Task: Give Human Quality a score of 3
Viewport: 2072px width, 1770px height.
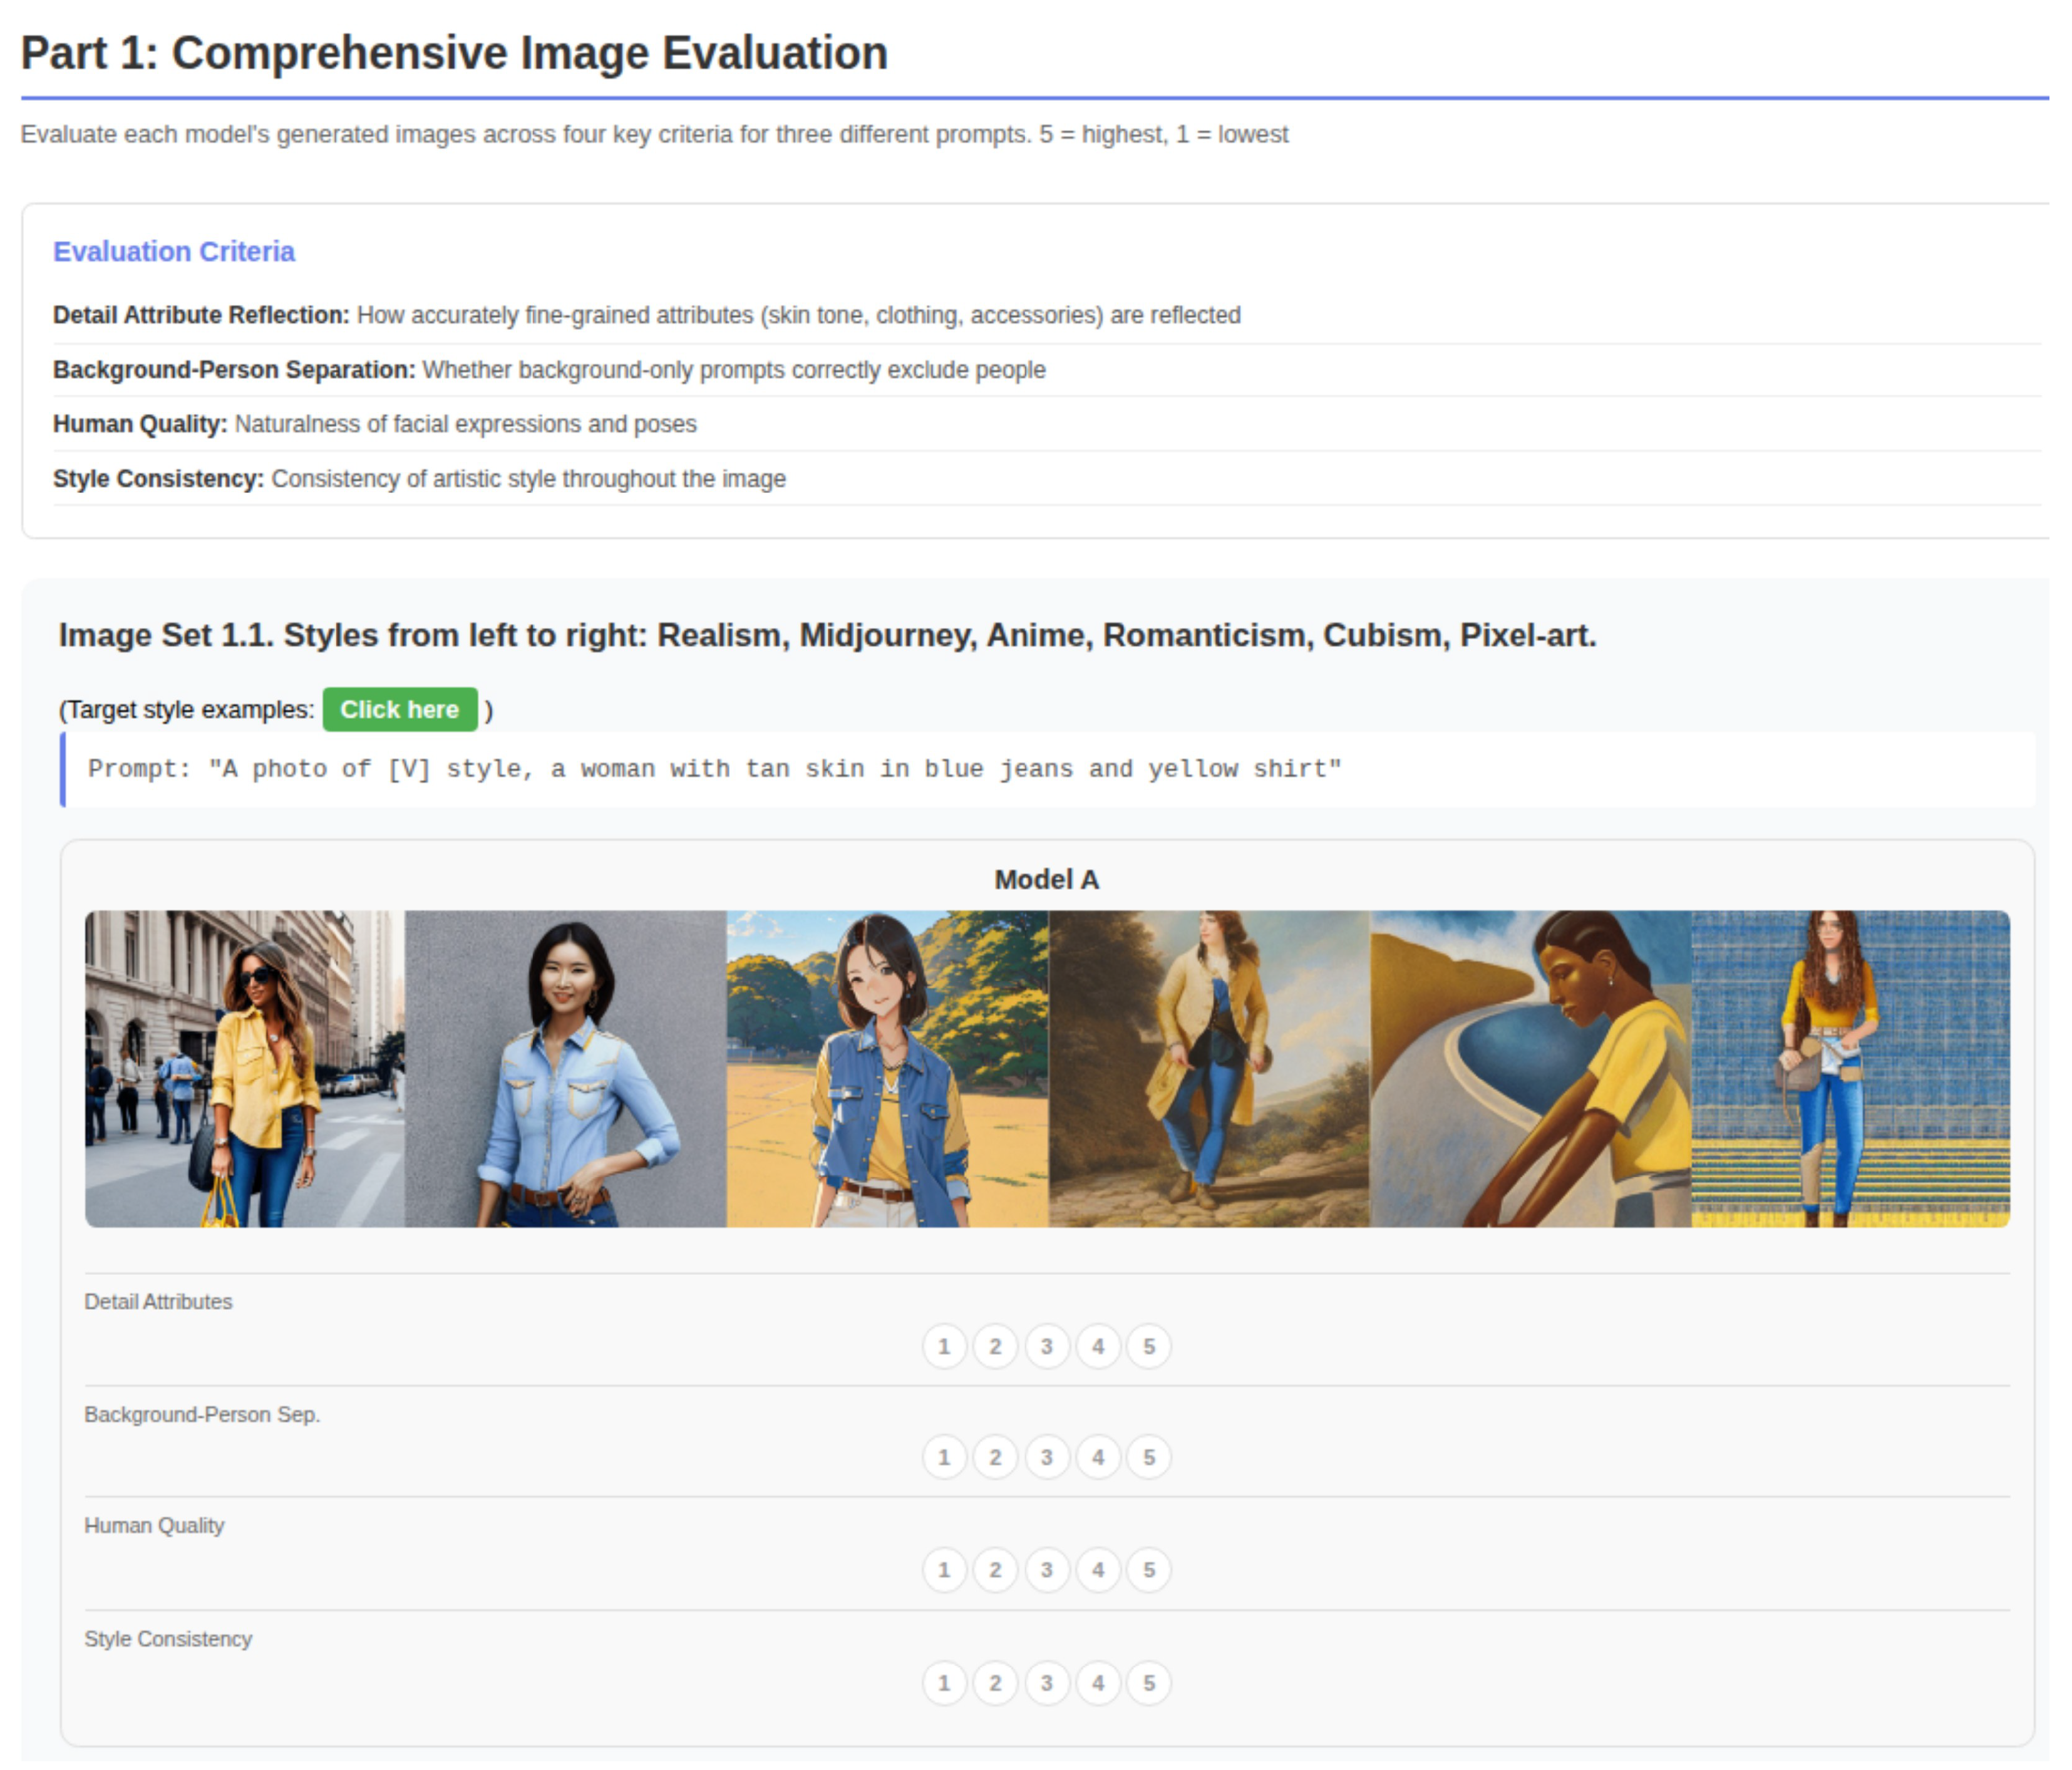Action: tap(1046, 1569)
